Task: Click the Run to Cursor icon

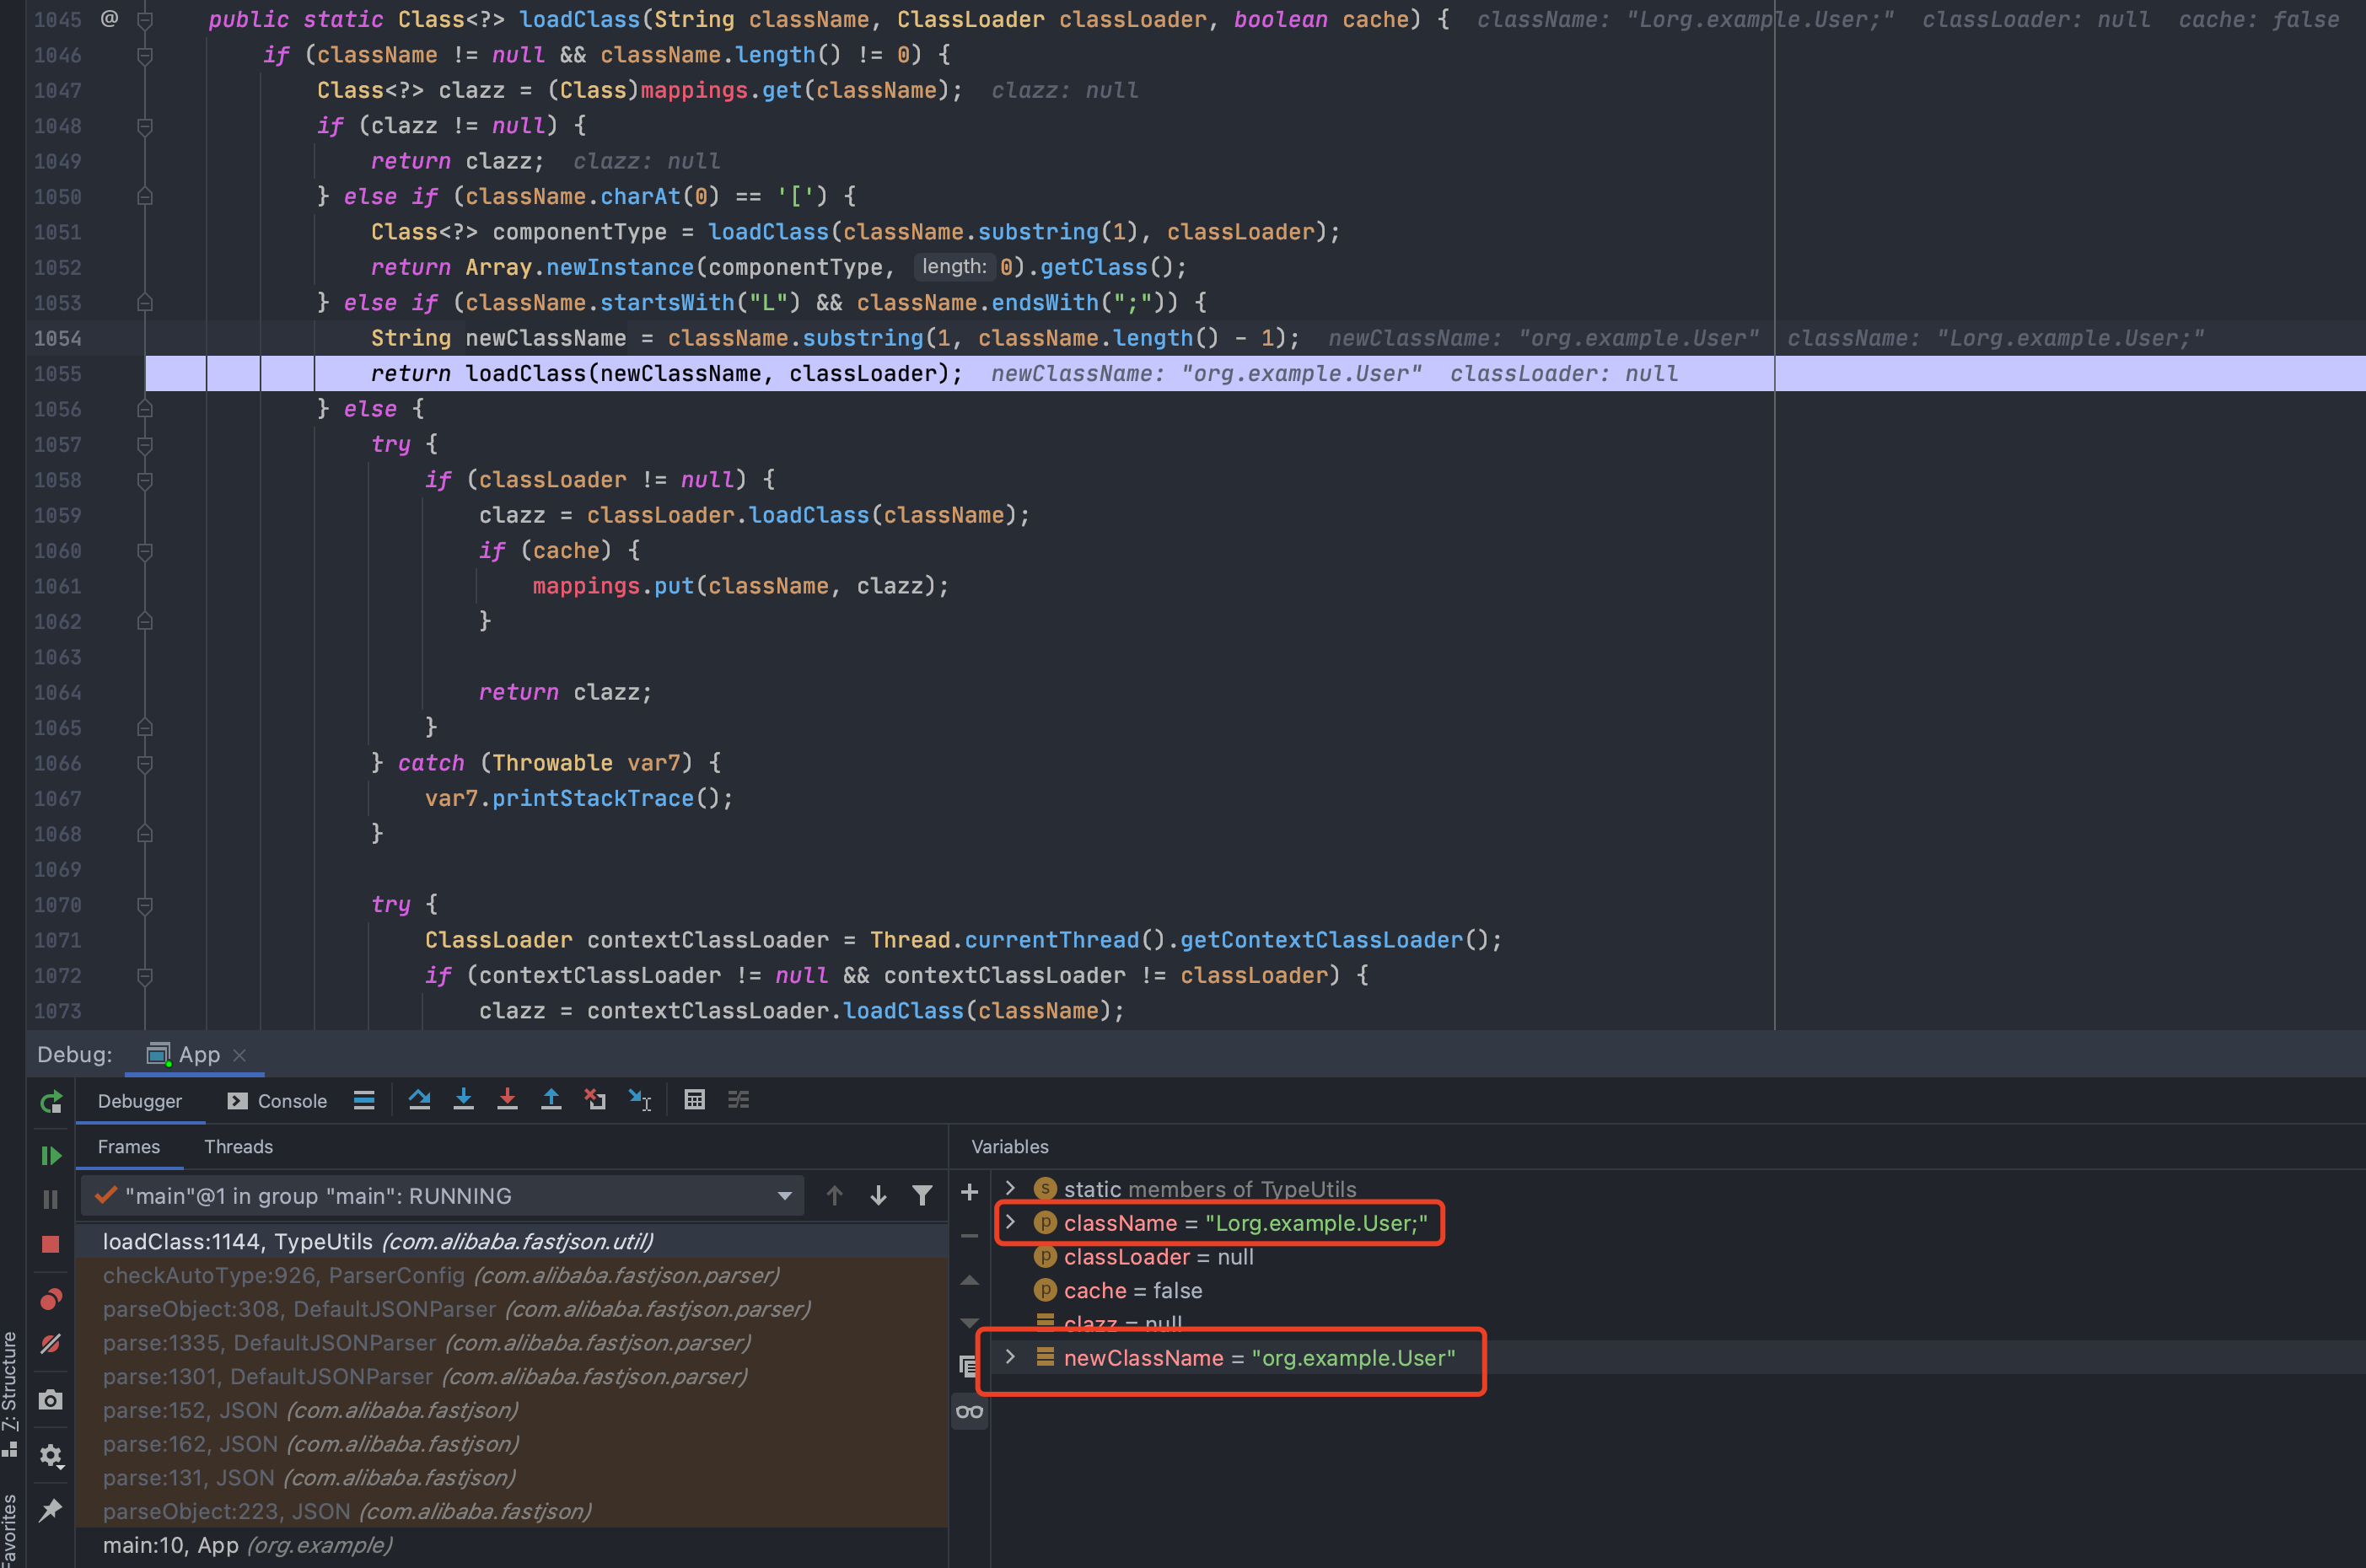Action: pos(640,1100)
